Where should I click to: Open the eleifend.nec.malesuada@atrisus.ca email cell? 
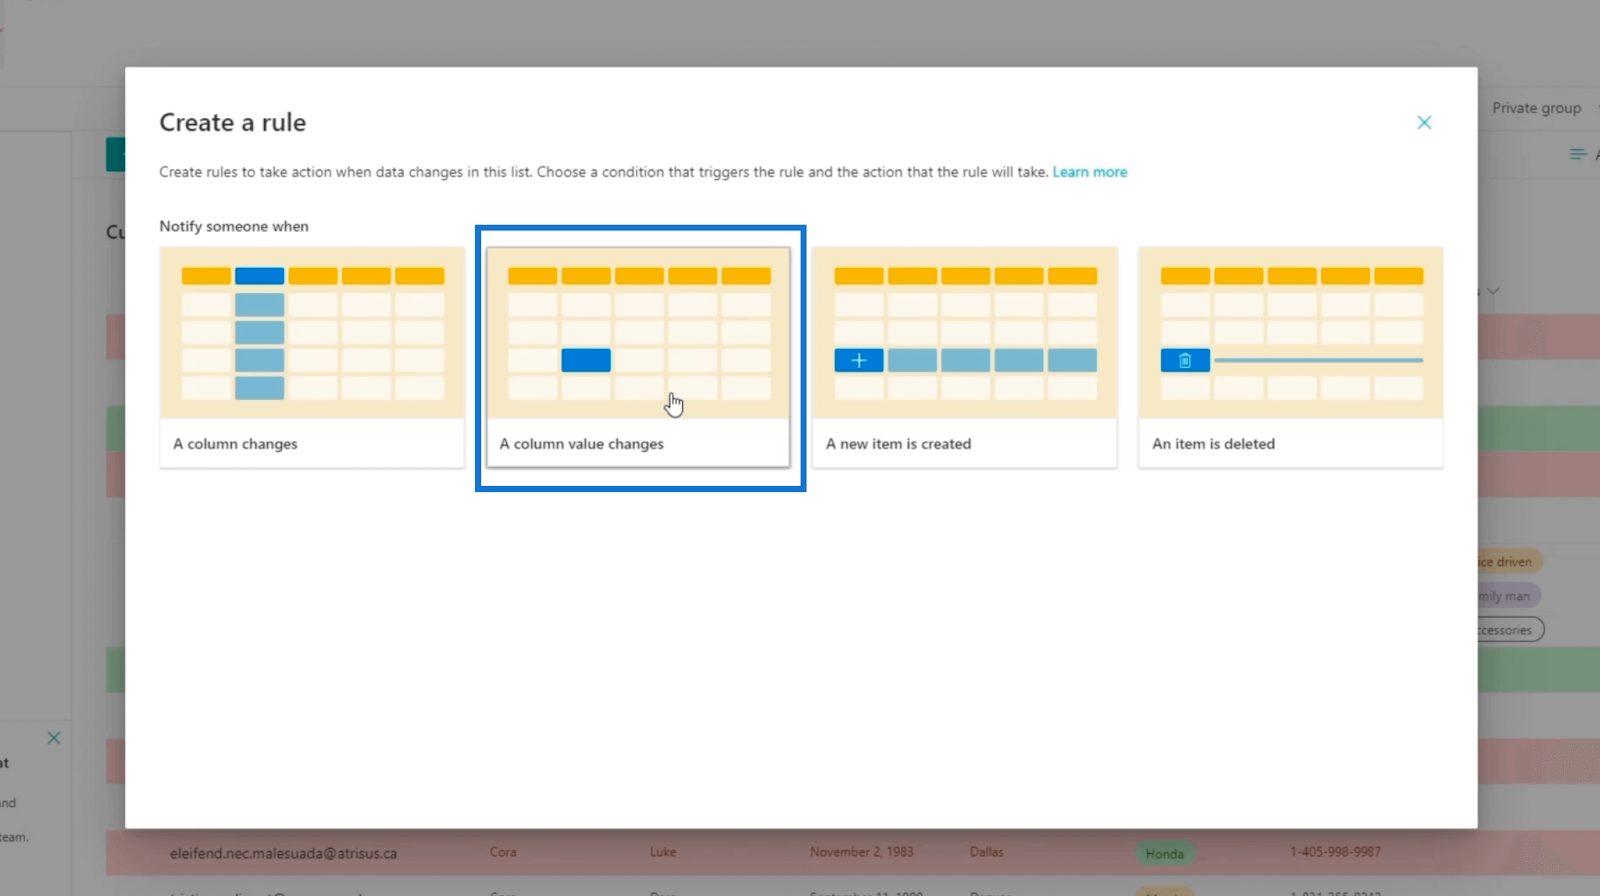pos(283,854)
